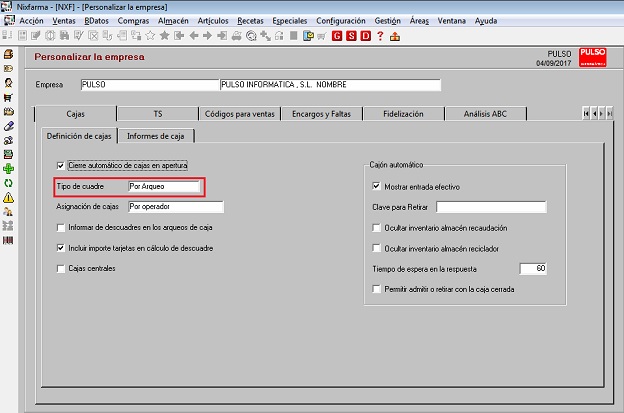Click the green cross sidebar icon
Screen dimensions: 624x413
pyautogui.click(x=8, y=169)
